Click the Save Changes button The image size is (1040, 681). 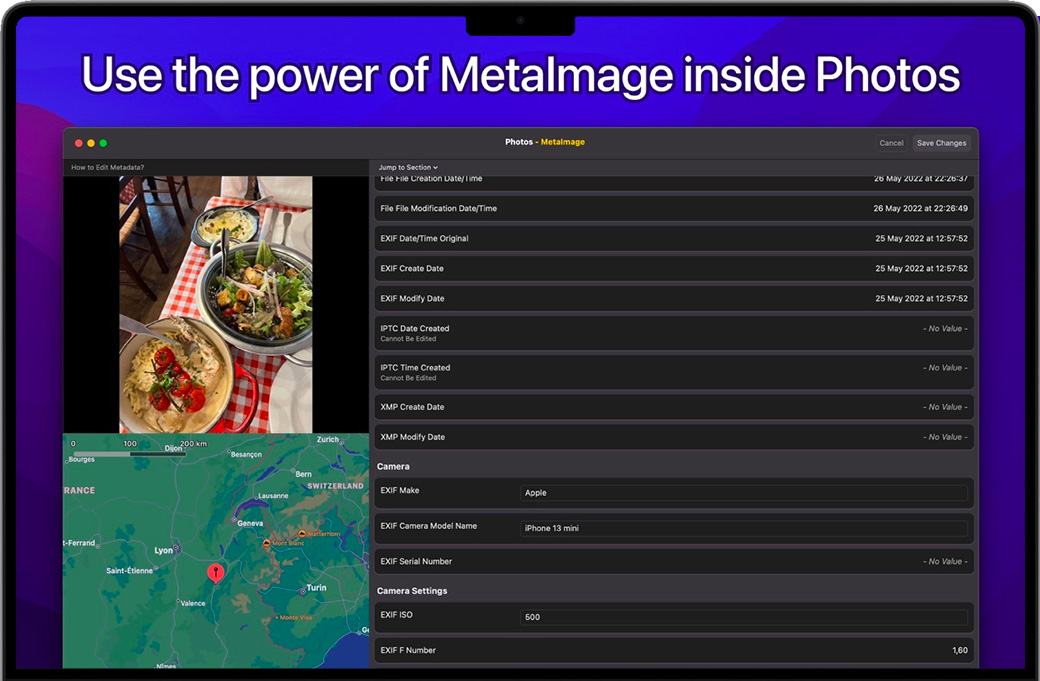click(x=941, y=143)
